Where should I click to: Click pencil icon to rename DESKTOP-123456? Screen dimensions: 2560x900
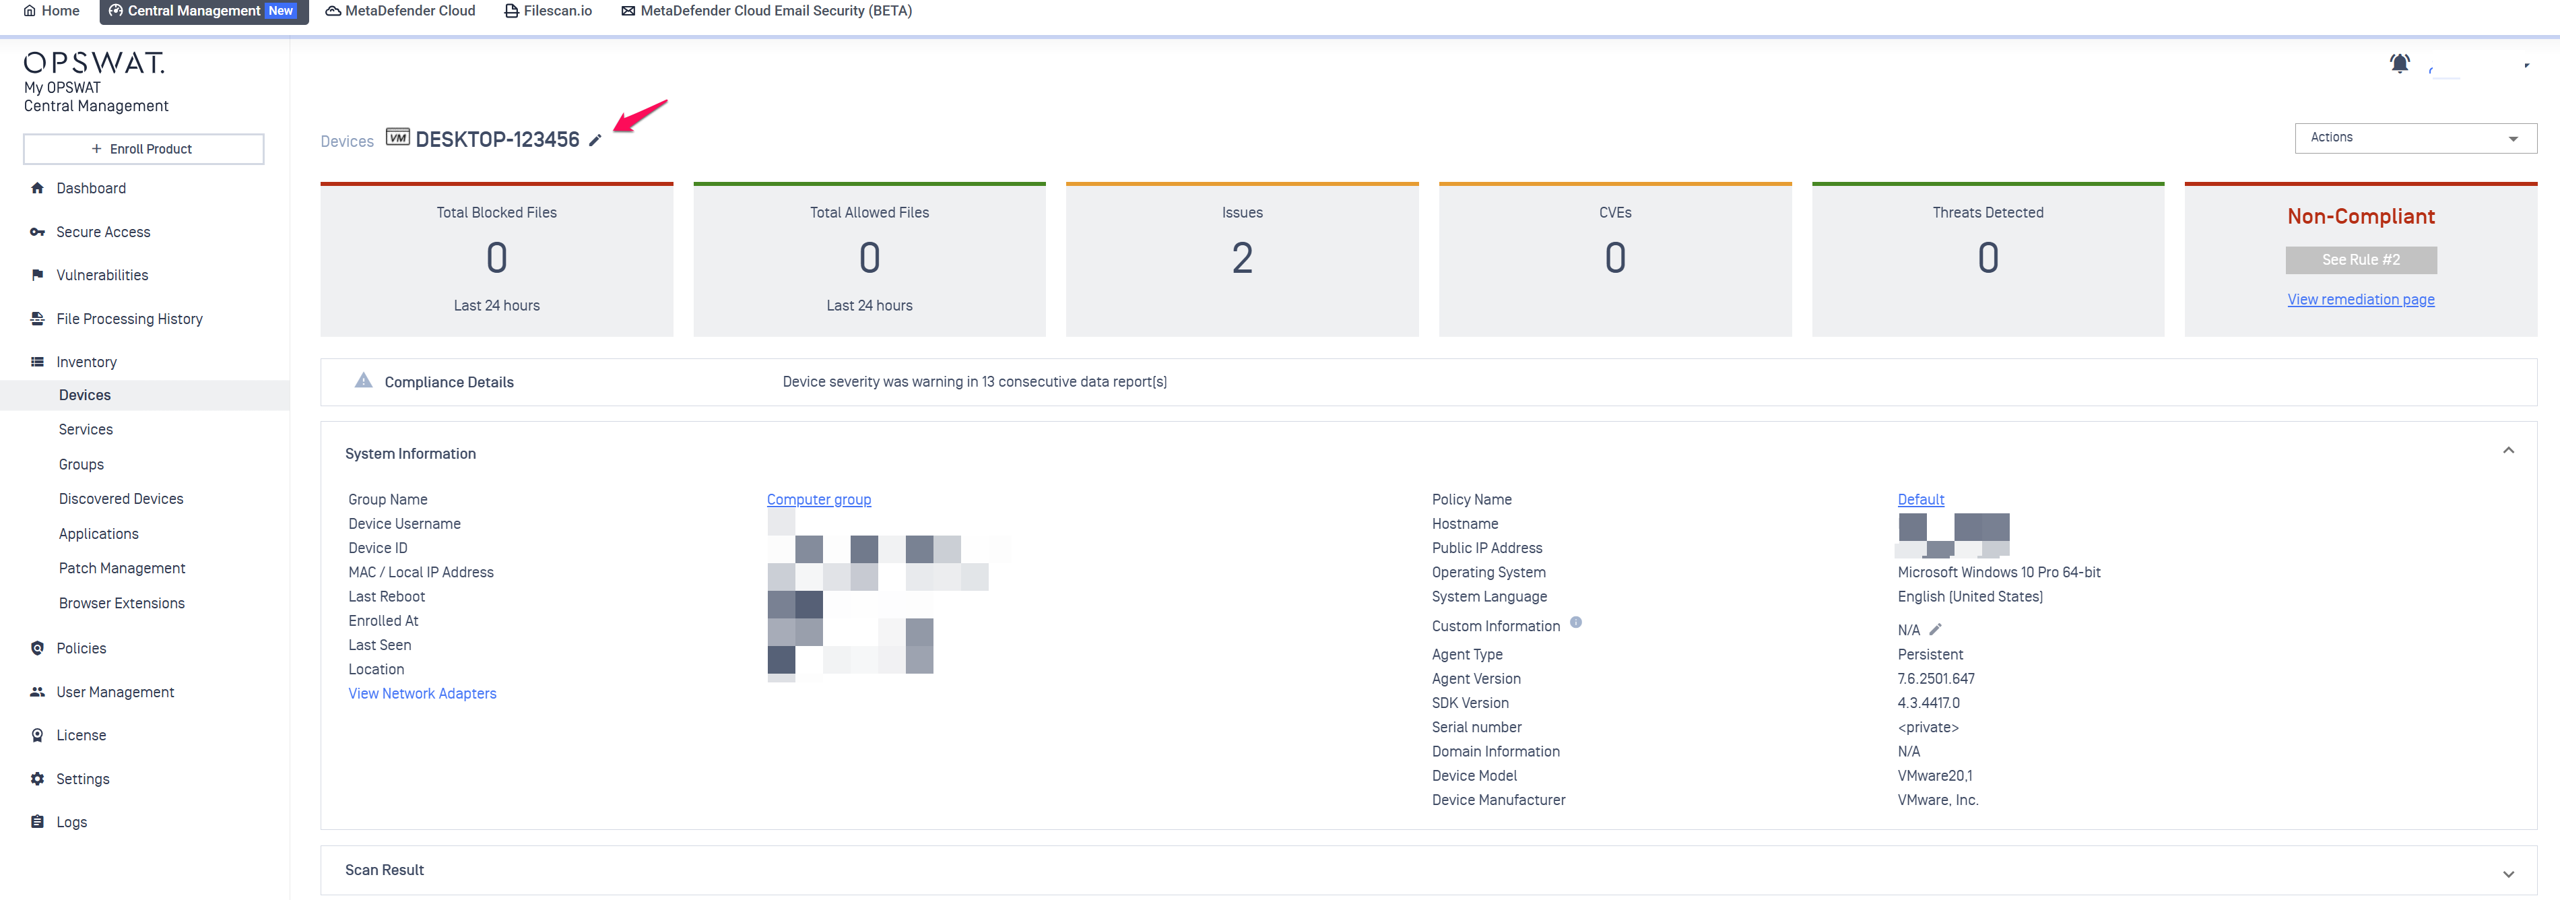coord(595,141)
